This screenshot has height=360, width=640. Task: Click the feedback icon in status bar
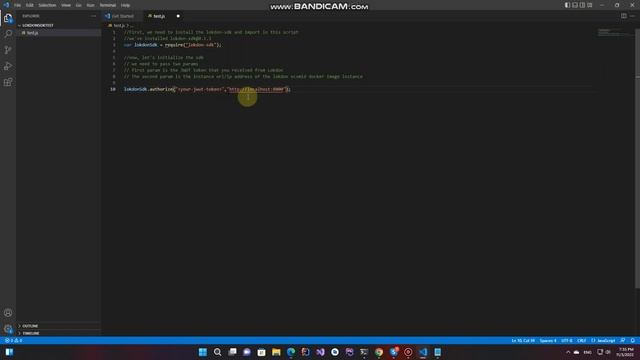(x=623, y=340)
